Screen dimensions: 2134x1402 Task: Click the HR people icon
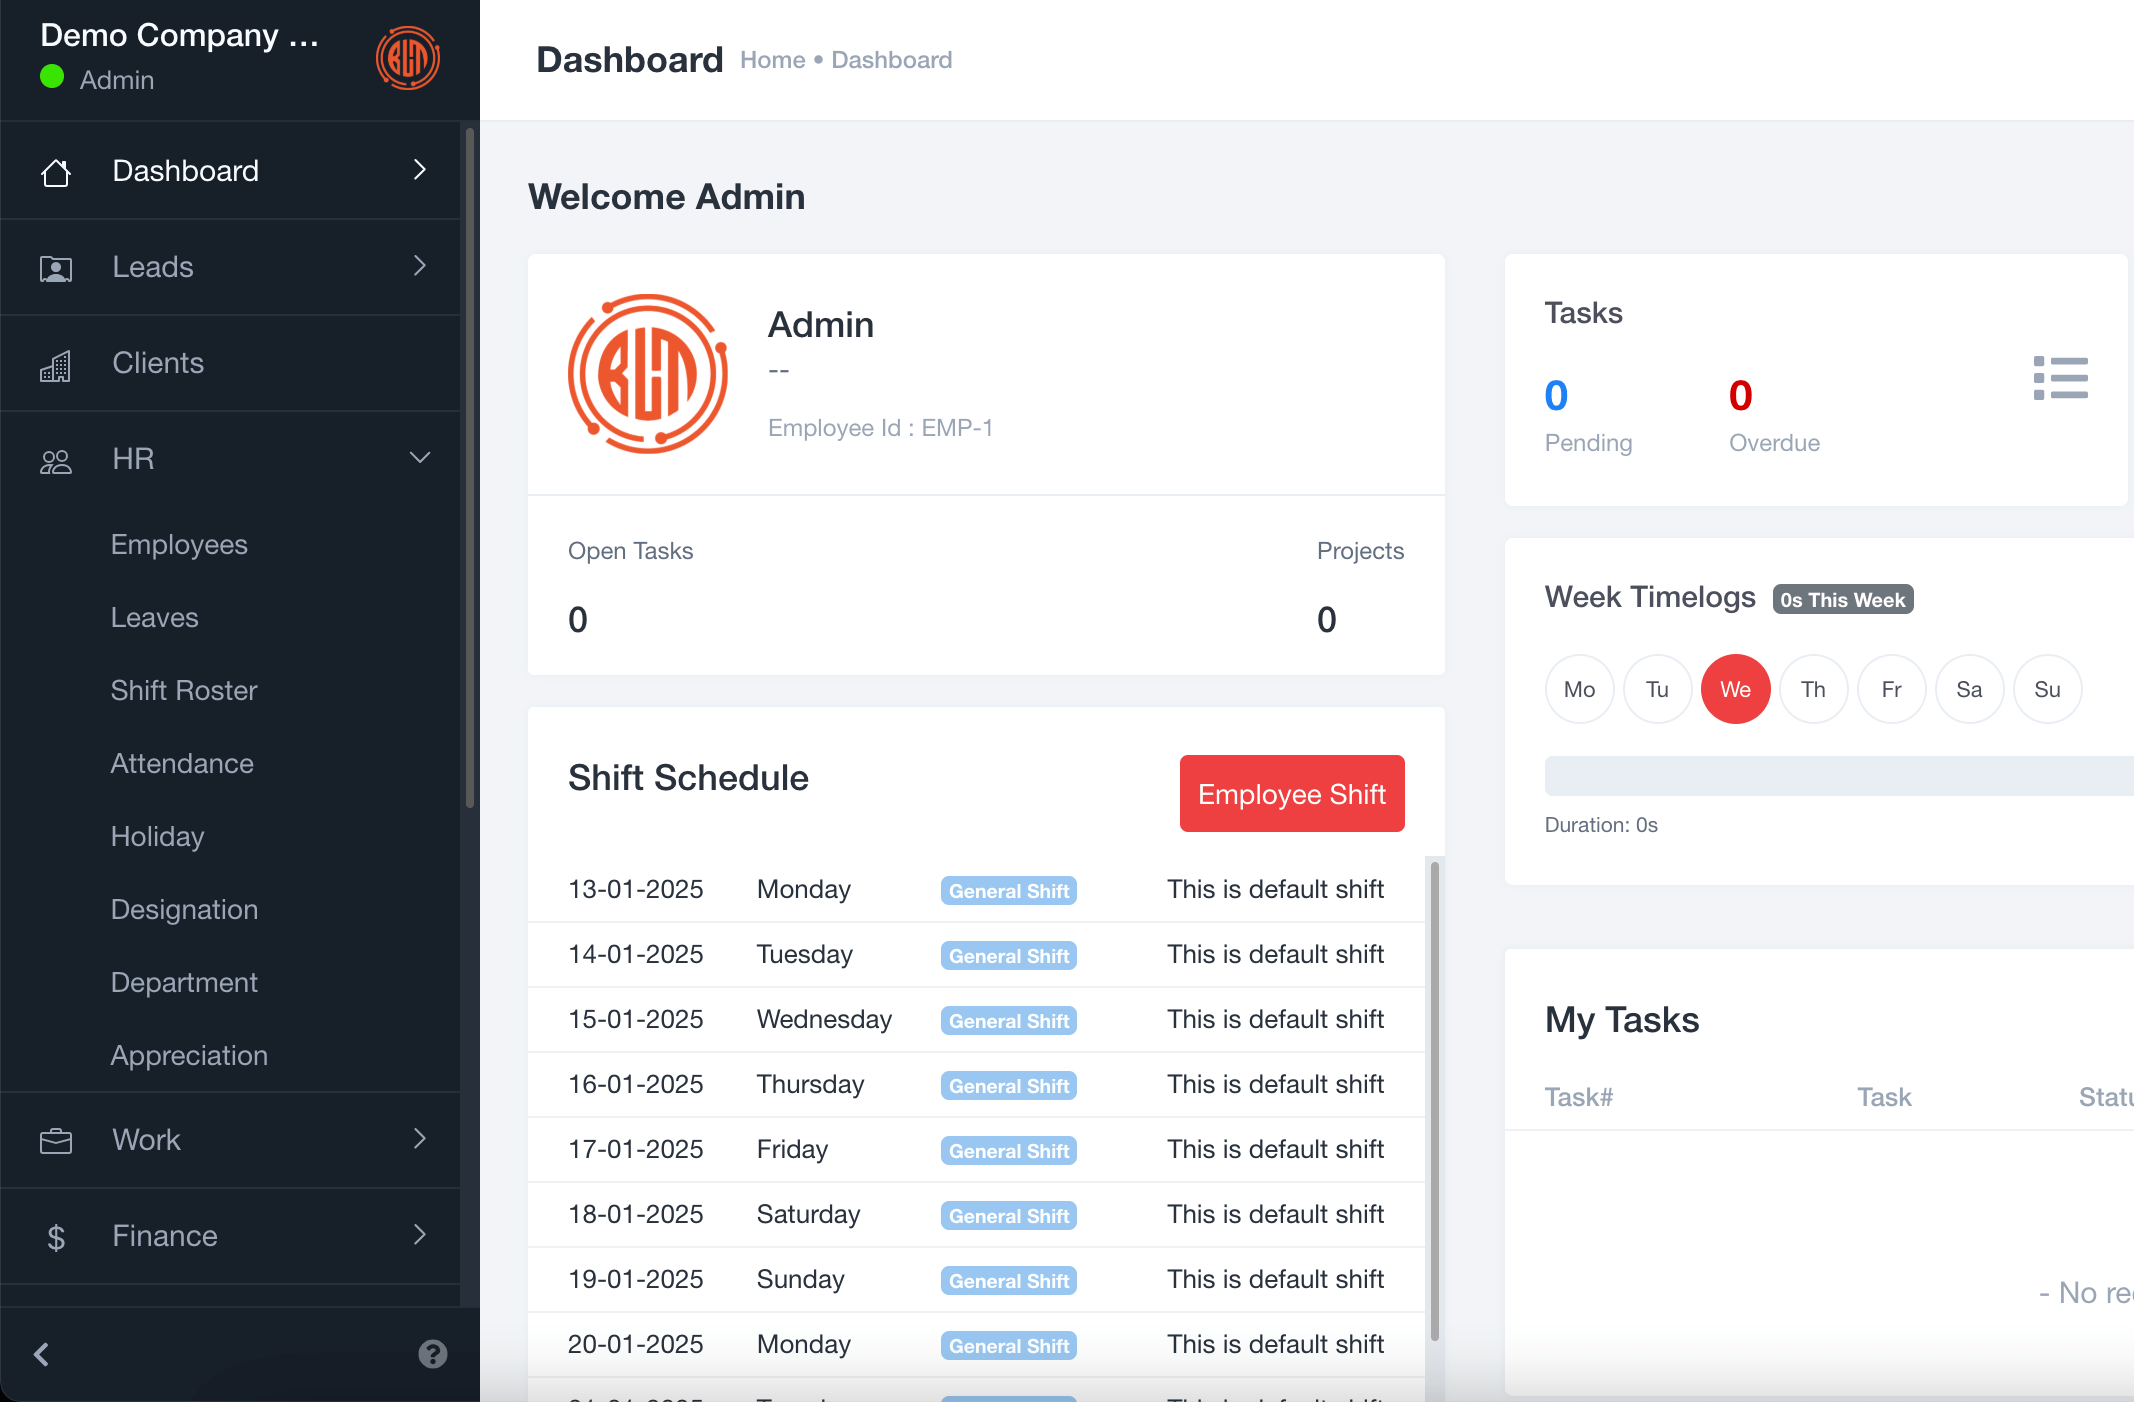(56, 459)
